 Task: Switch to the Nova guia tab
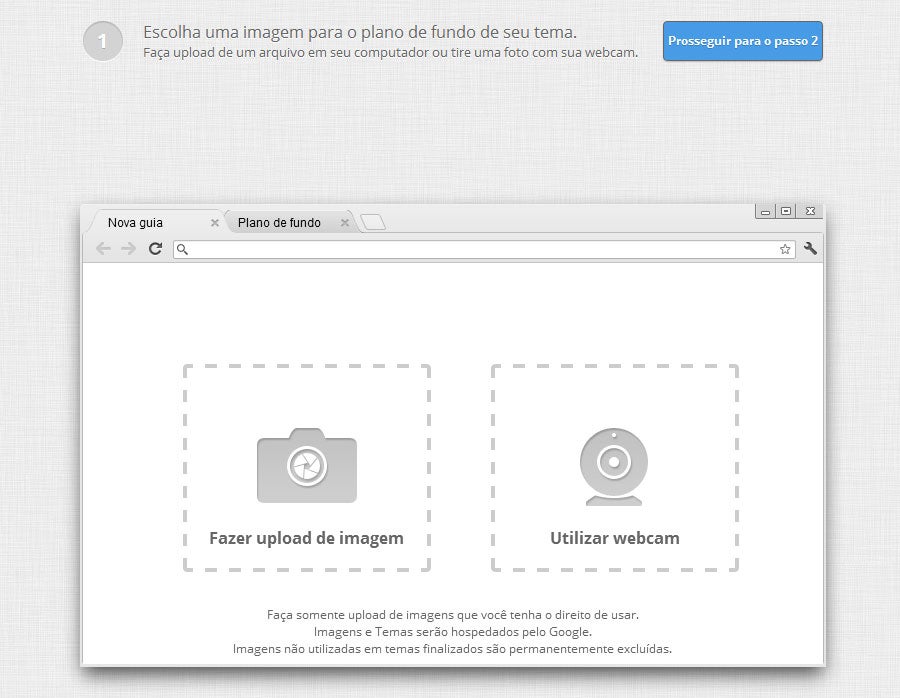tap(136, 223)
